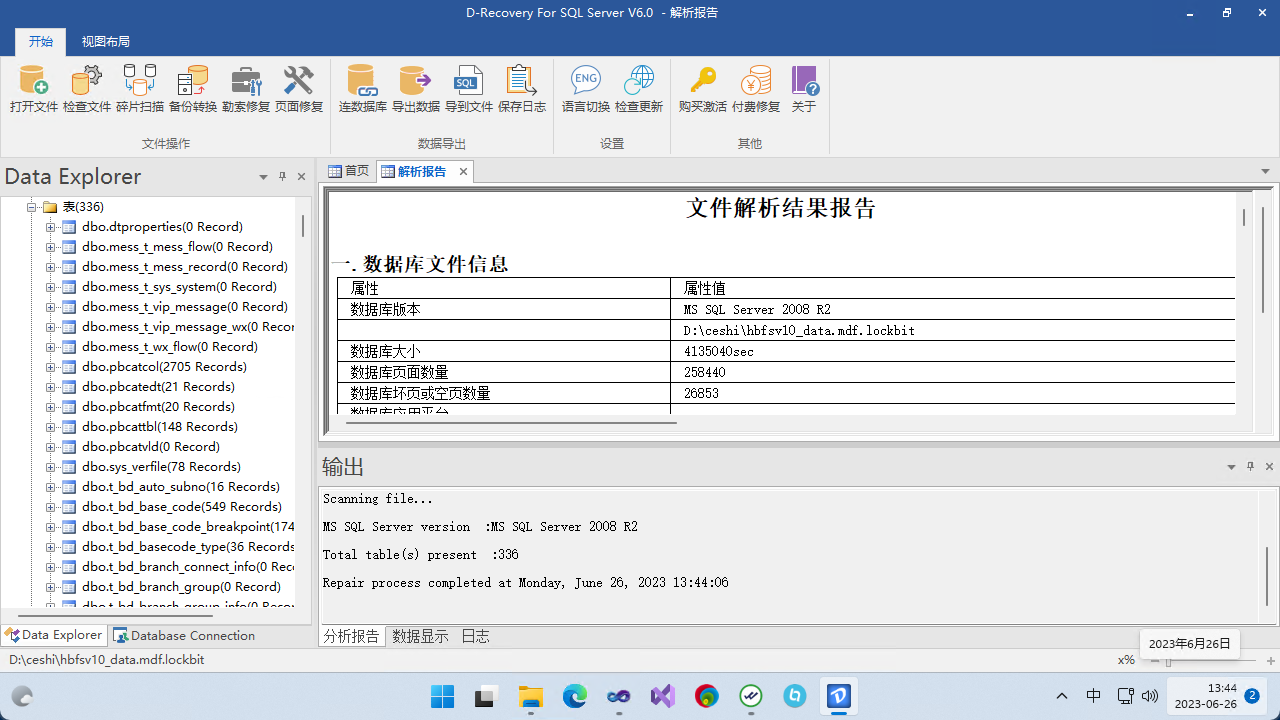Close the Data Explorer panel
Image resolution: width=1280 pixels, height=720 pixels.
click(302, 177)
